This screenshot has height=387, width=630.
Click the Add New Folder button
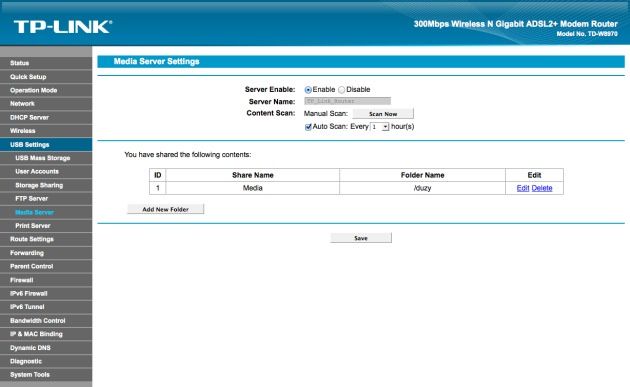tap(166, 209)
